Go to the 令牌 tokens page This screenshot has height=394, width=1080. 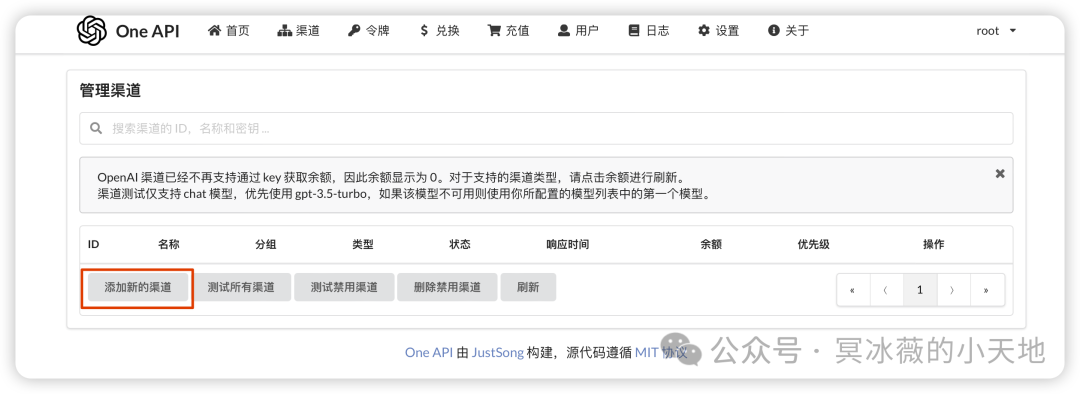368,30
